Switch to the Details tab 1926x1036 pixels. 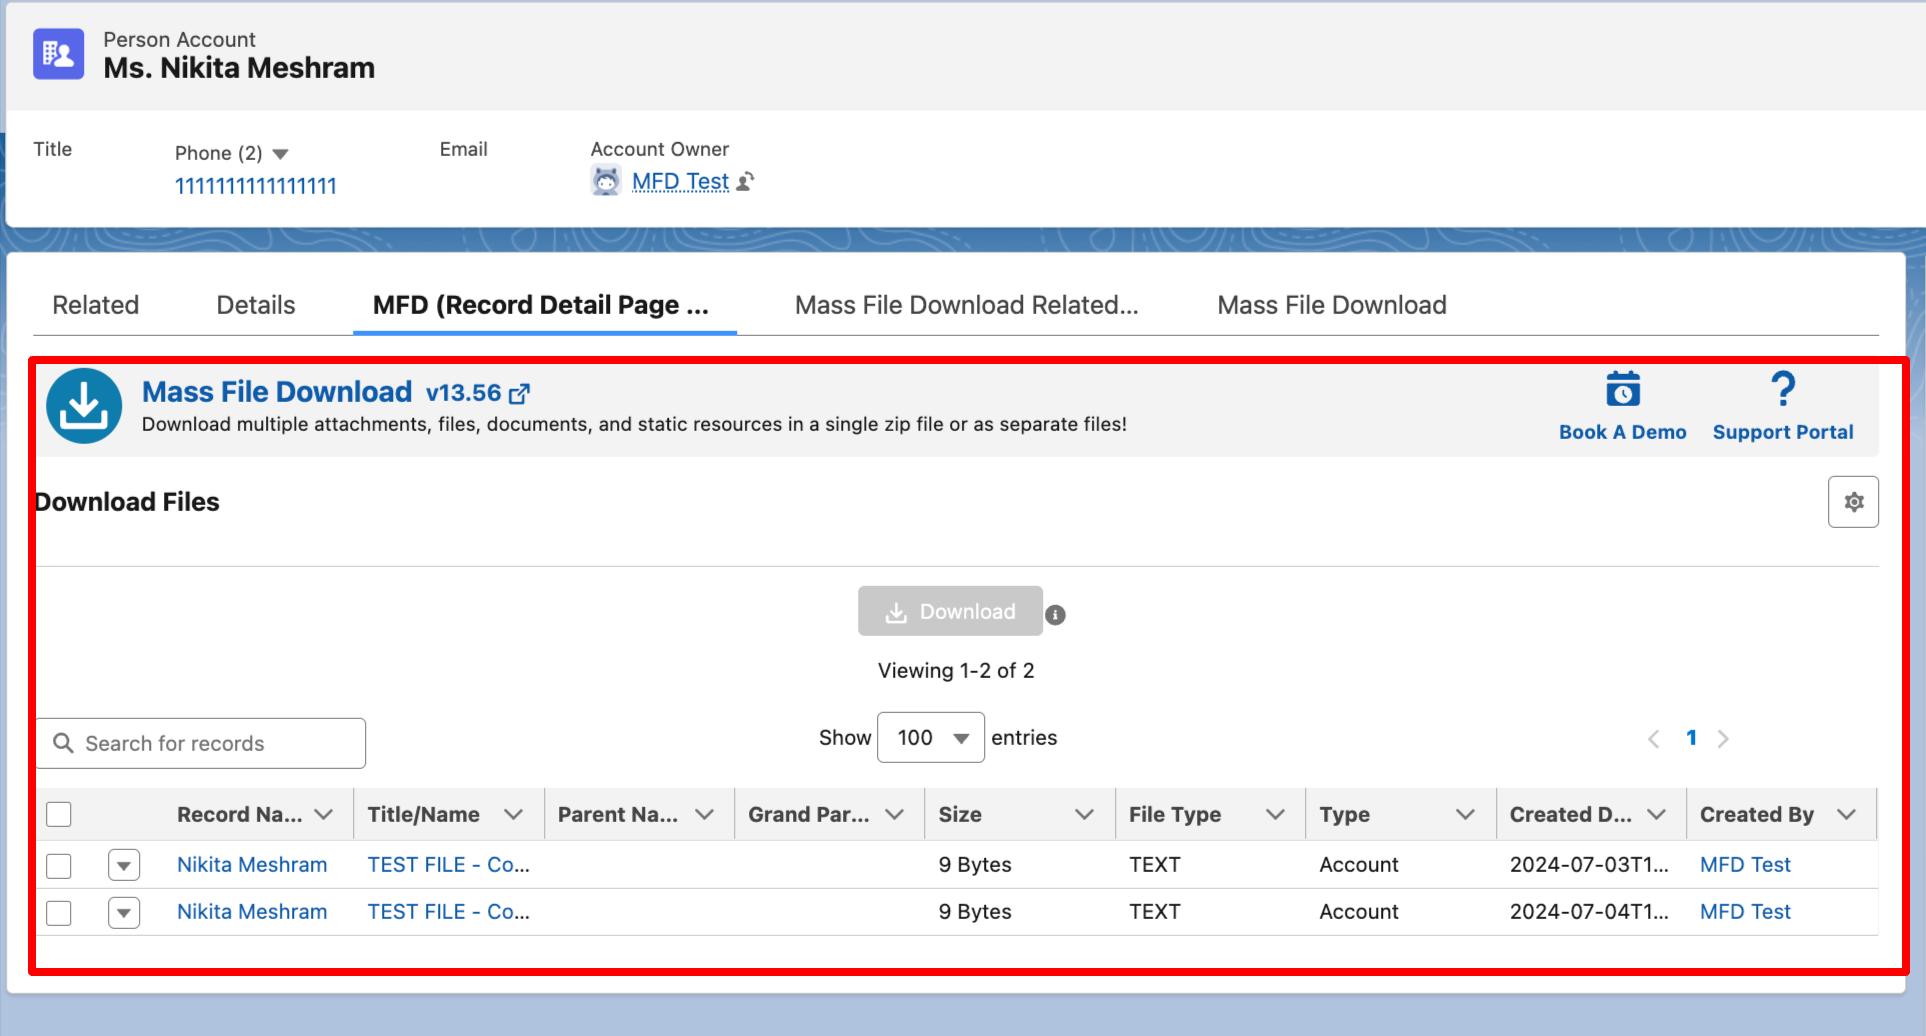pos(256,305)
